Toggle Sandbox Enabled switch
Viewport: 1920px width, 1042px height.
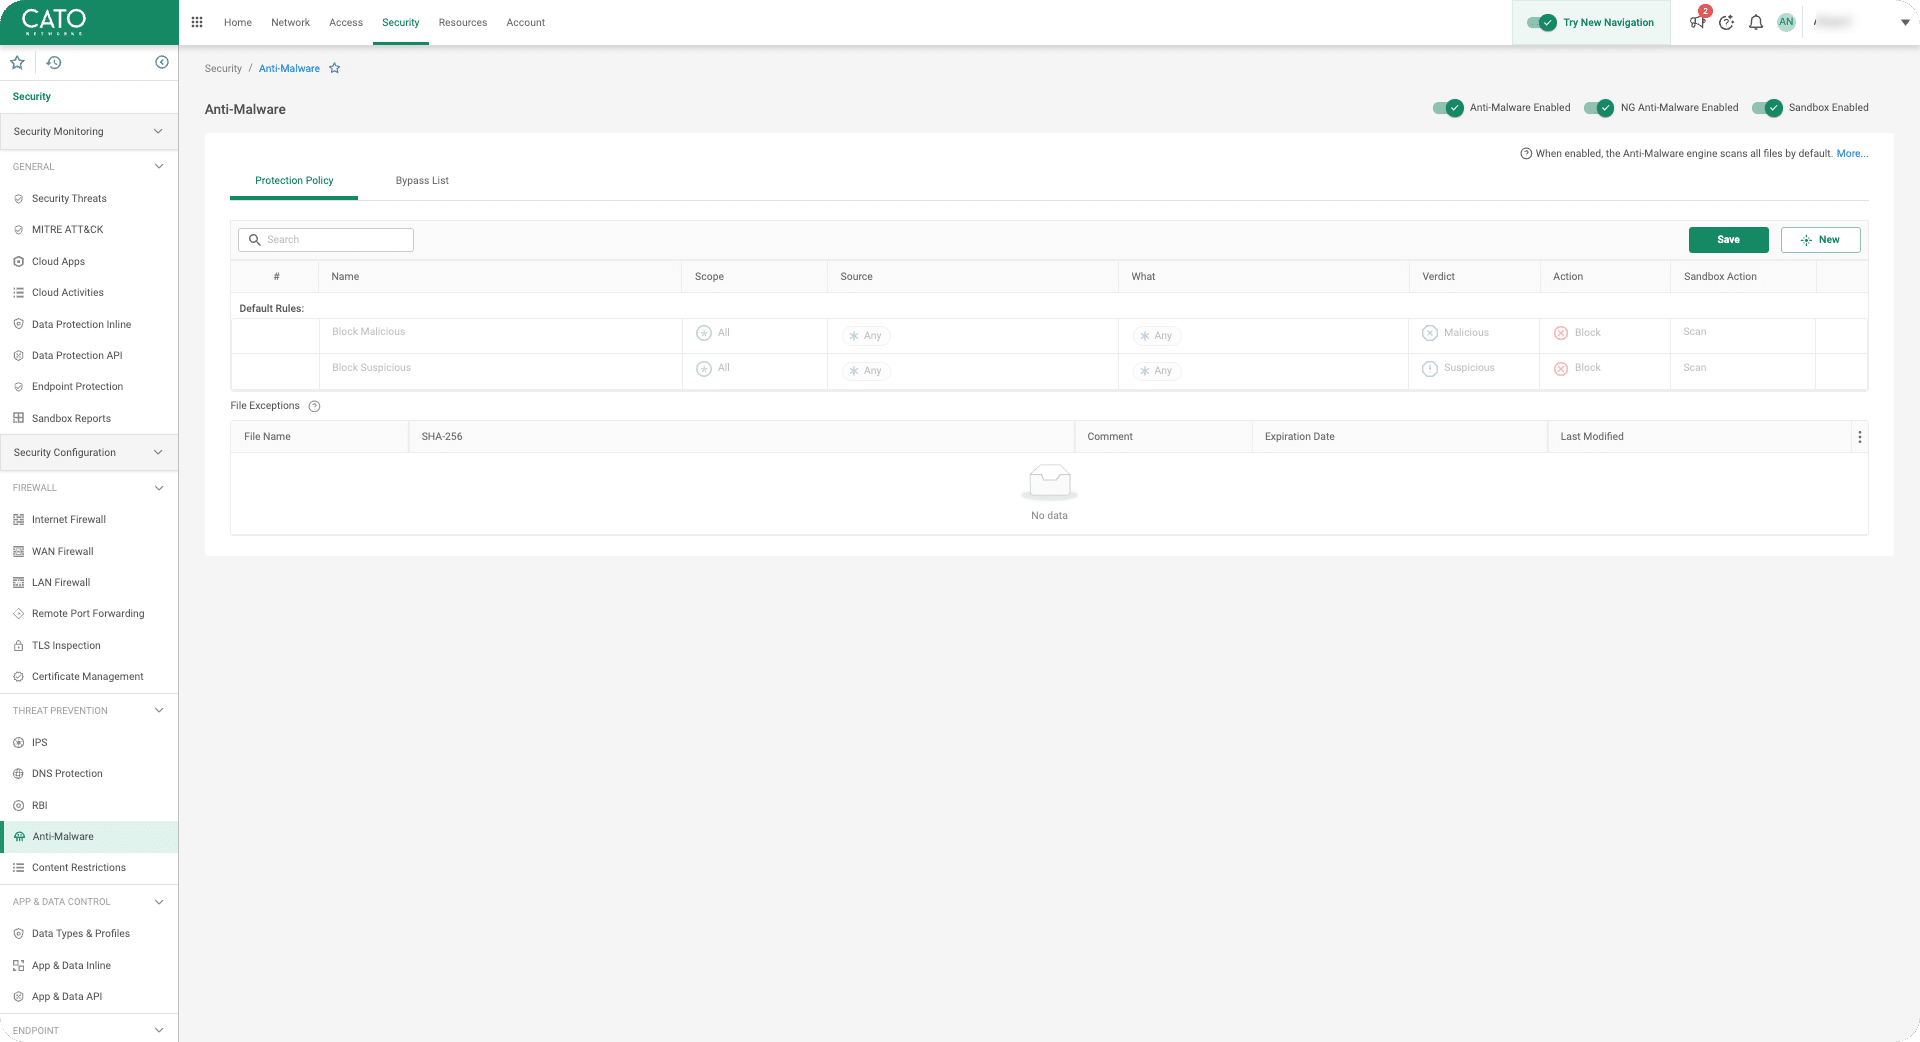1767,108
